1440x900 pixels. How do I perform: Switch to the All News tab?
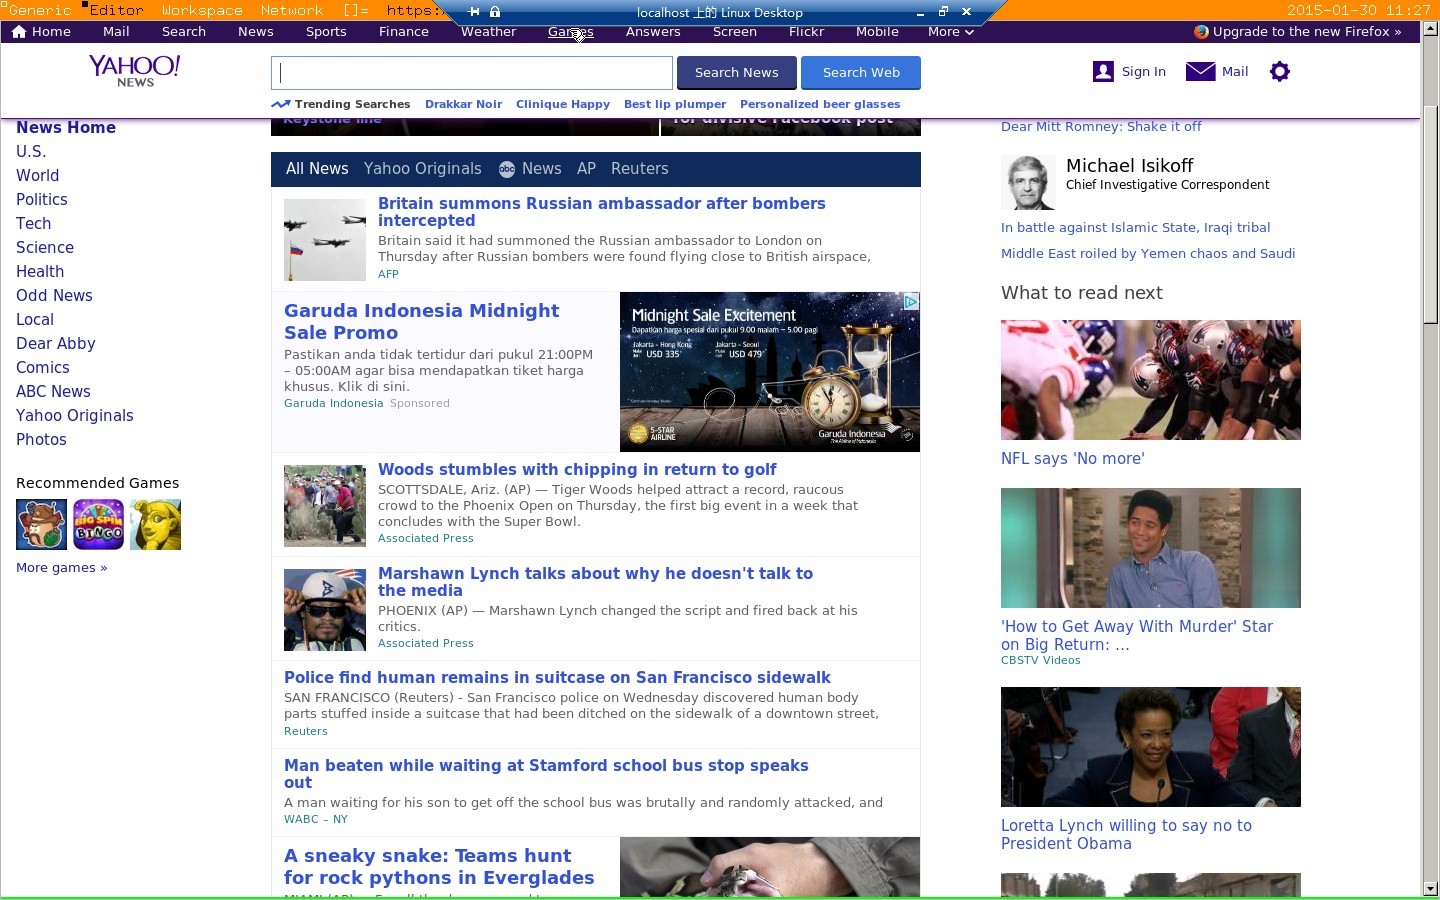pyautogui.click(x=317, y=169)
